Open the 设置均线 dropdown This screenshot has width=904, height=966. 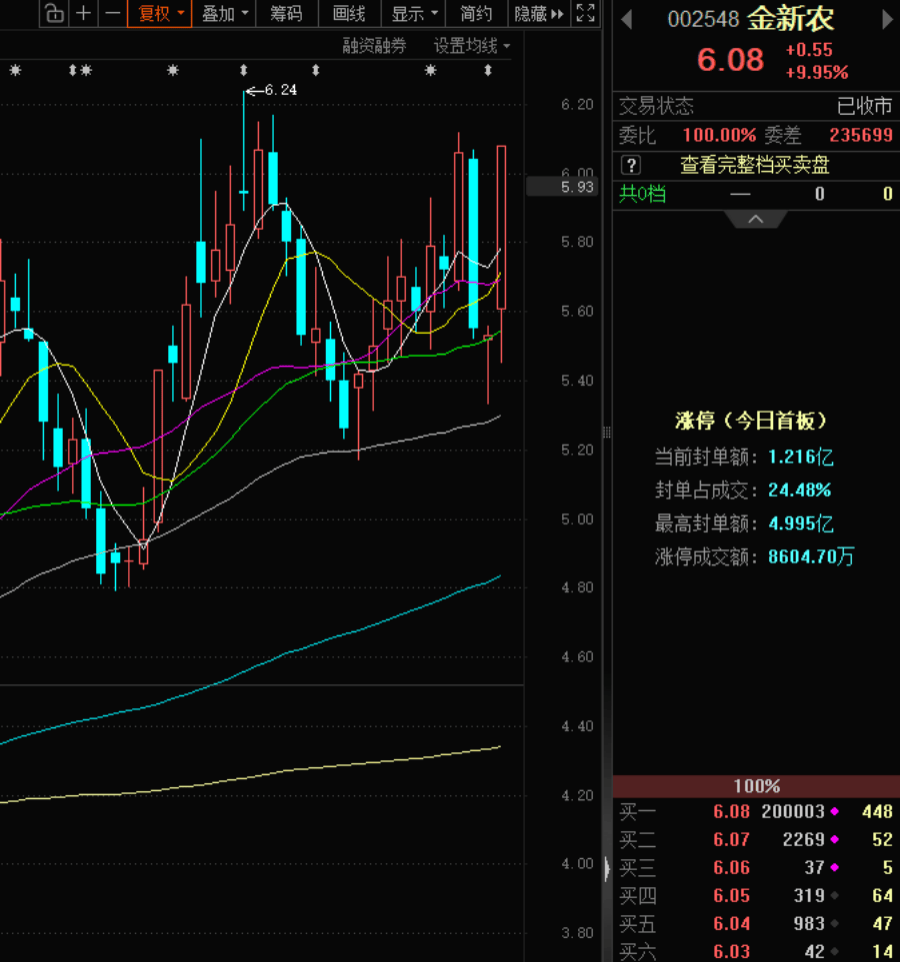tap(471, 45)
